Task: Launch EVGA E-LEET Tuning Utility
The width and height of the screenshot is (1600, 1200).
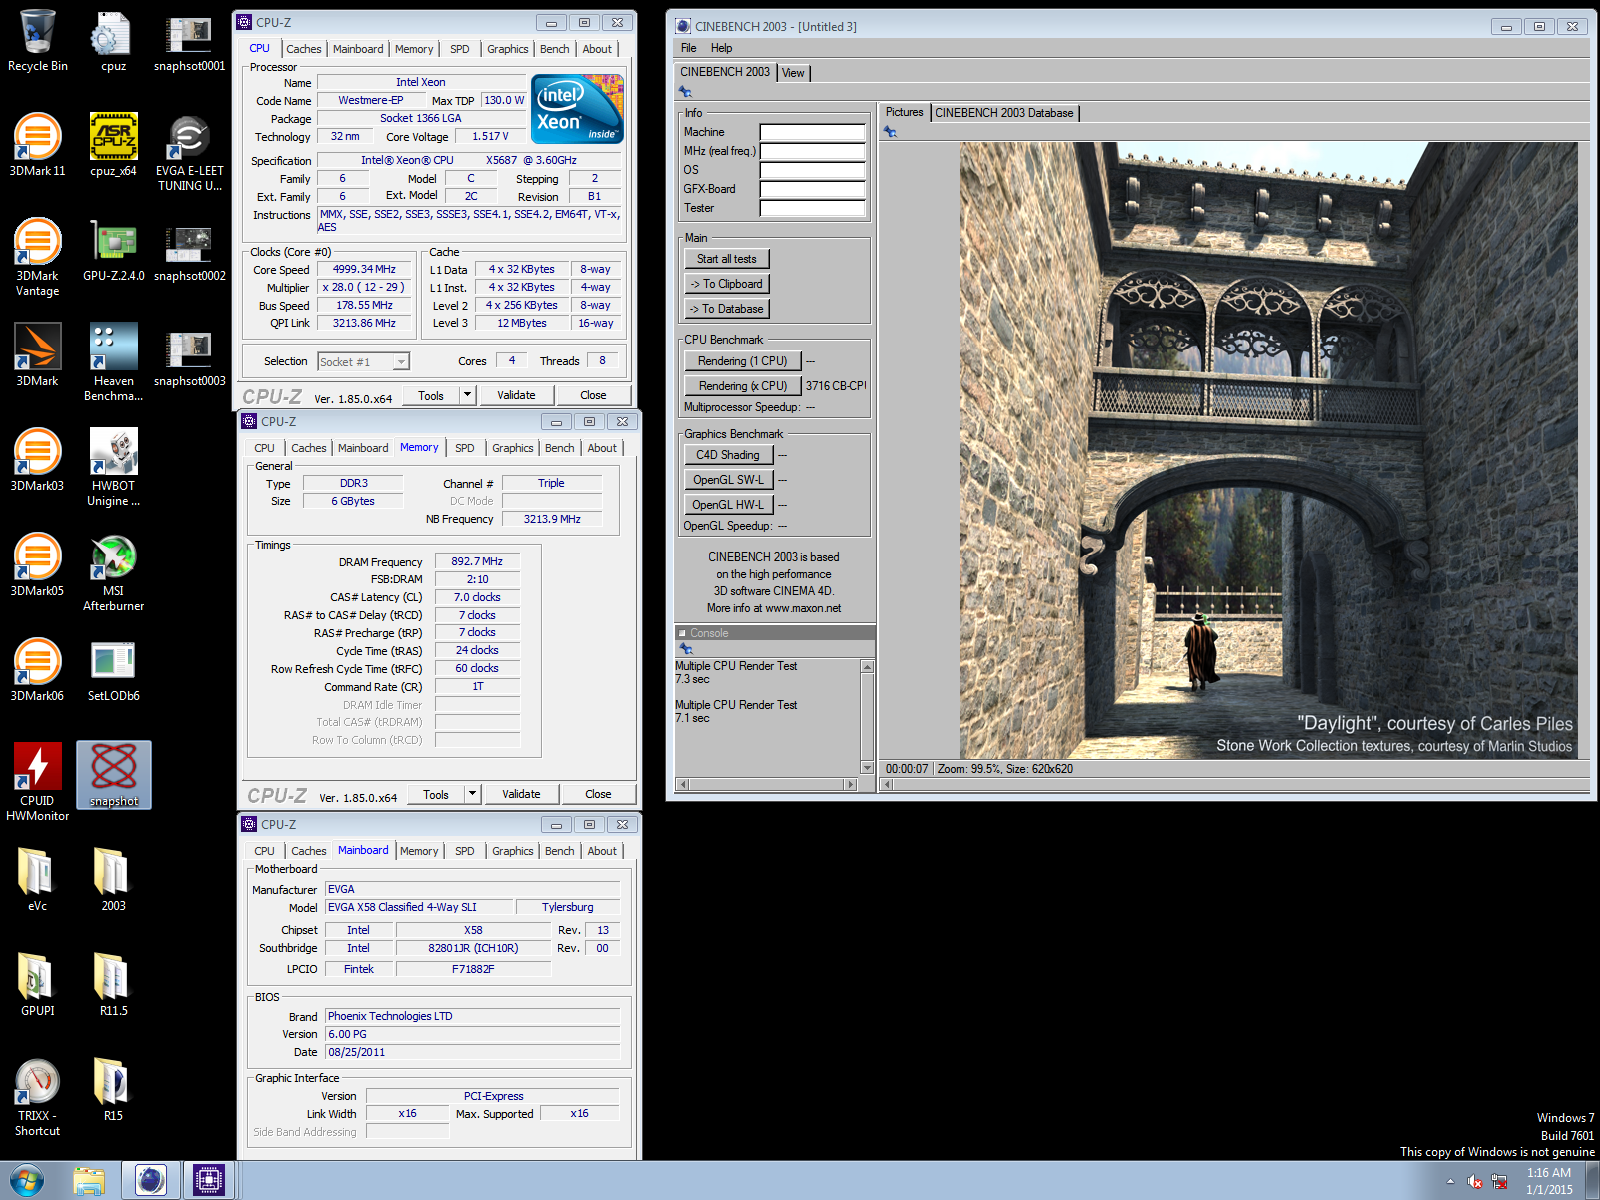Action: click(189, 153)
